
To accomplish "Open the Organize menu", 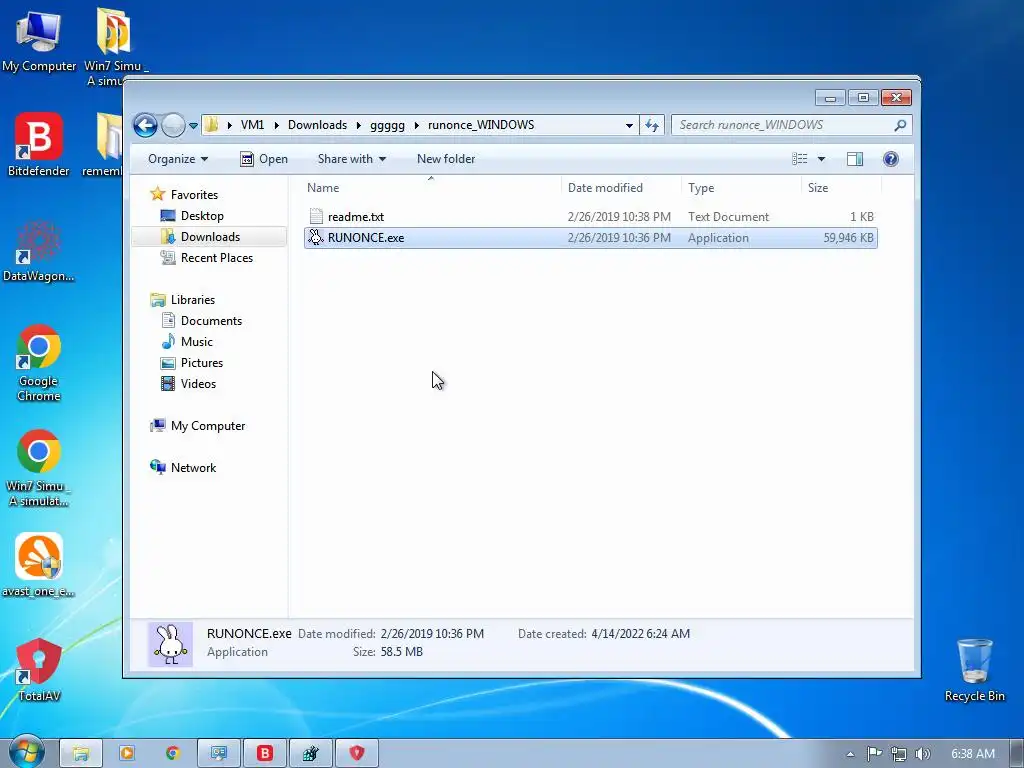I will (x=178, y=159).
